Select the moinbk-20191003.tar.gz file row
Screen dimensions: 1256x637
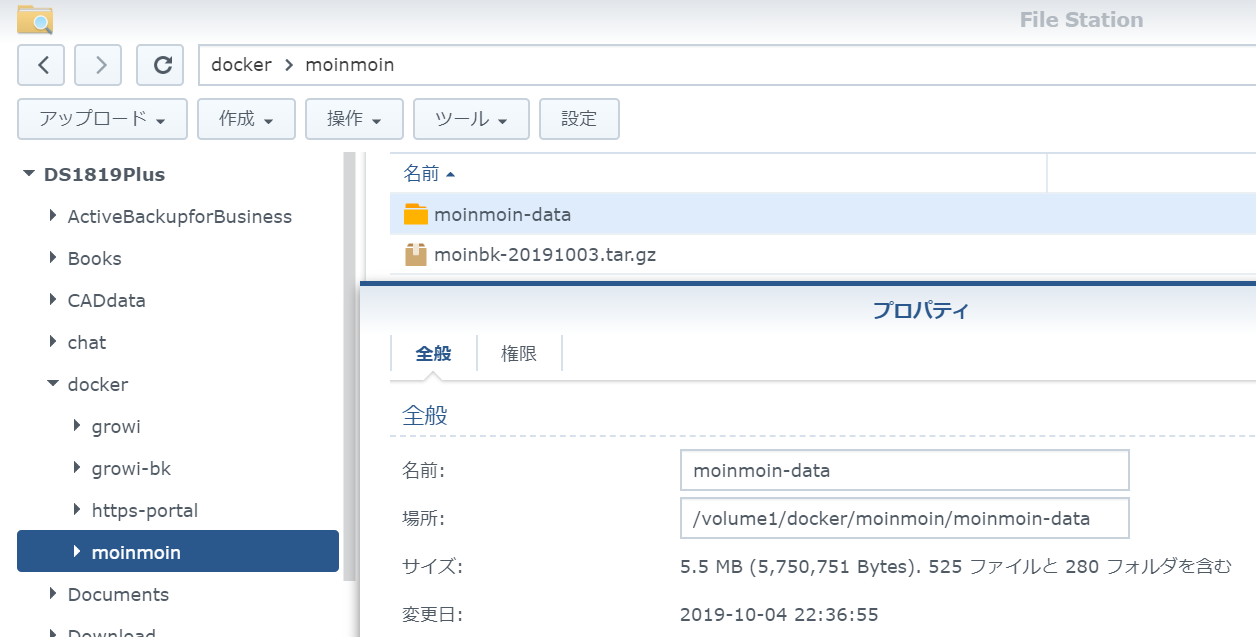coord(822,255)
